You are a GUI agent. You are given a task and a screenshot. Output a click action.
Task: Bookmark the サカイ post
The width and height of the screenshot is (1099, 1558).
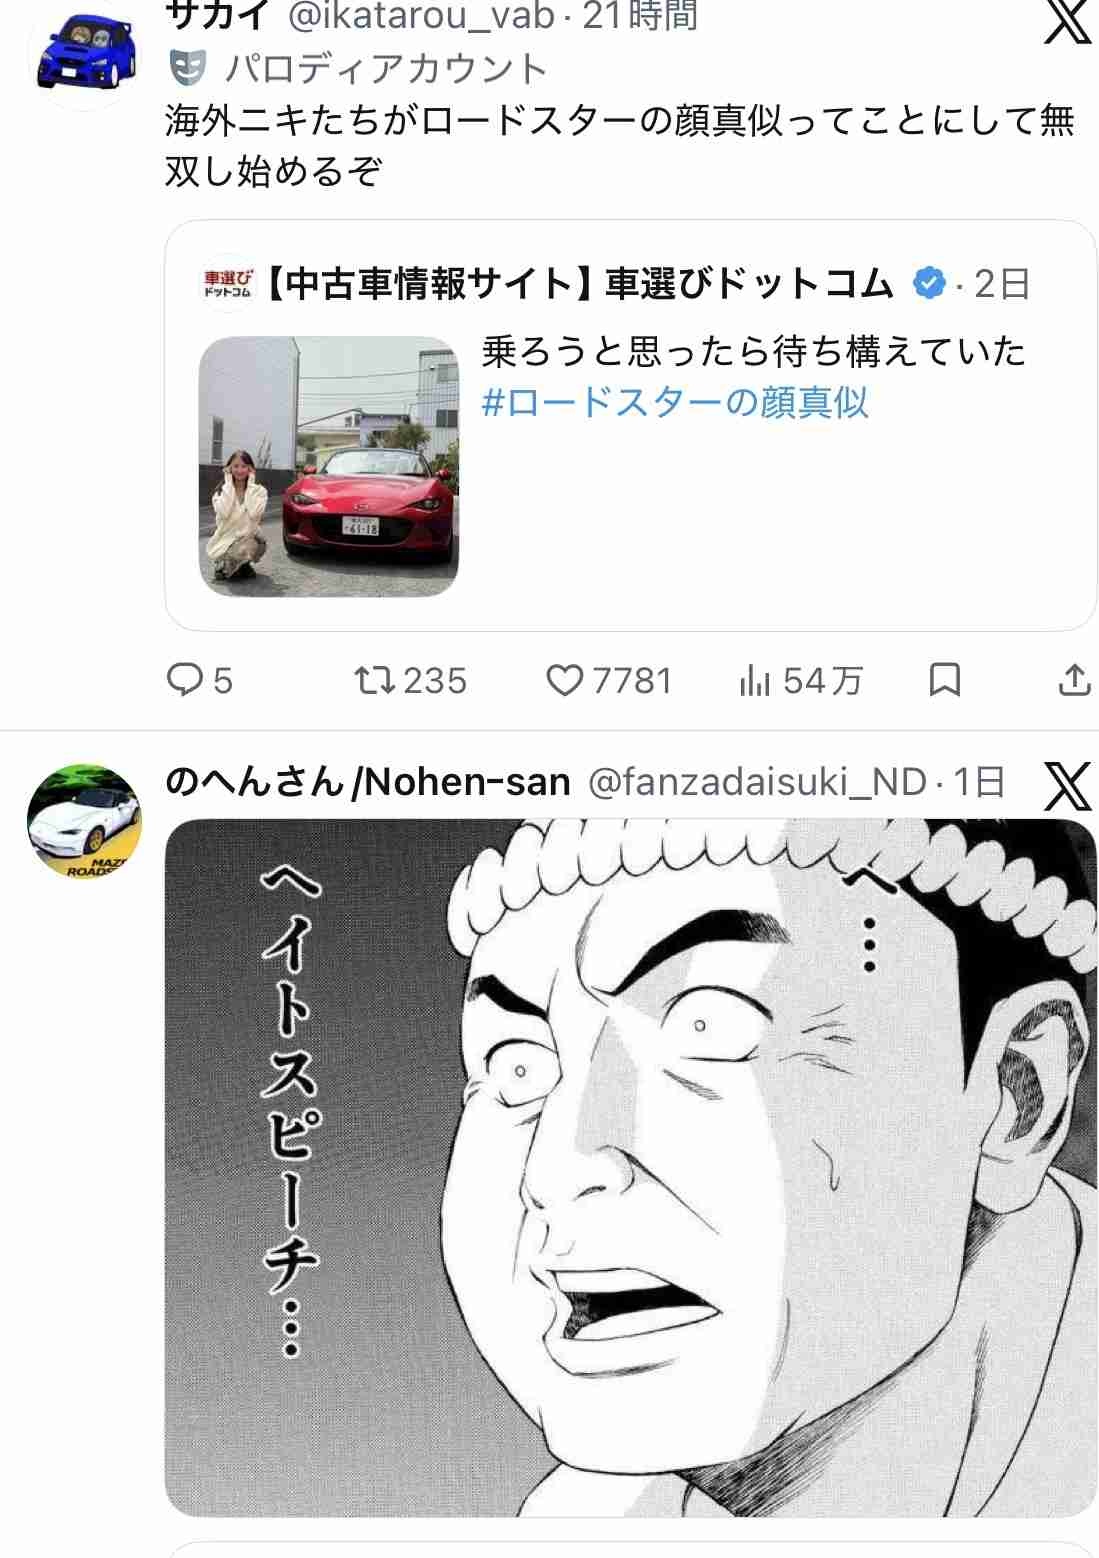(945, 681)
